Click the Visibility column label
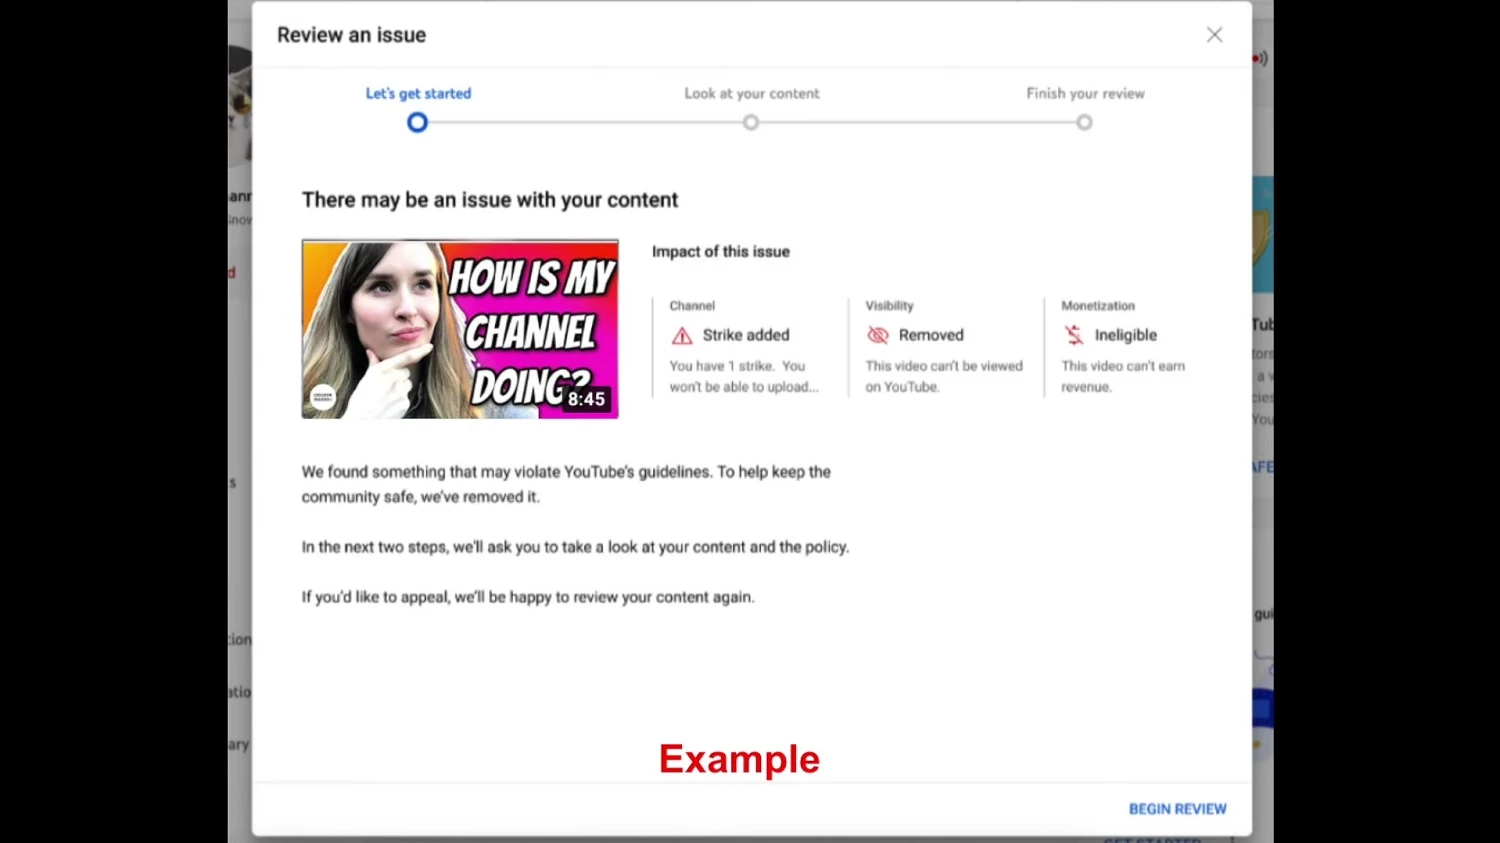Viewport: 1500px width, 843px height. (x=889, y=306)
